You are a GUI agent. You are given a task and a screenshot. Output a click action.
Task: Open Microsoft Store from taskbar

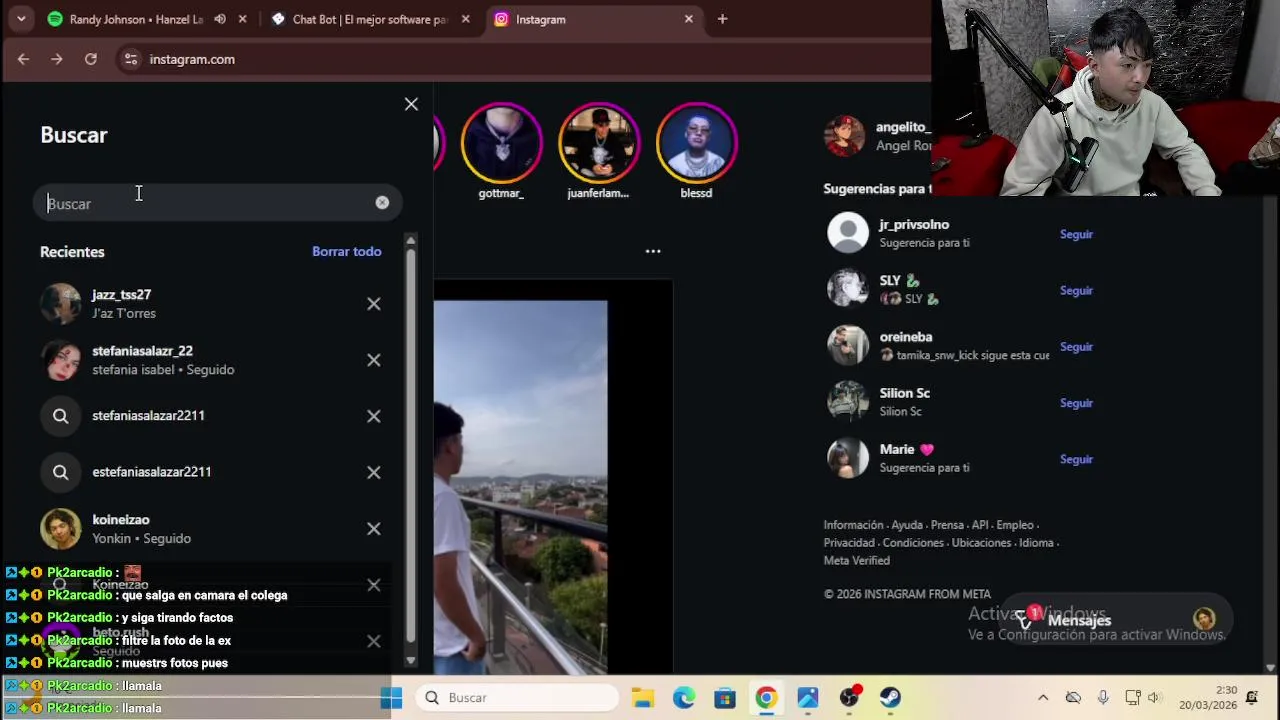pos(725,698)
